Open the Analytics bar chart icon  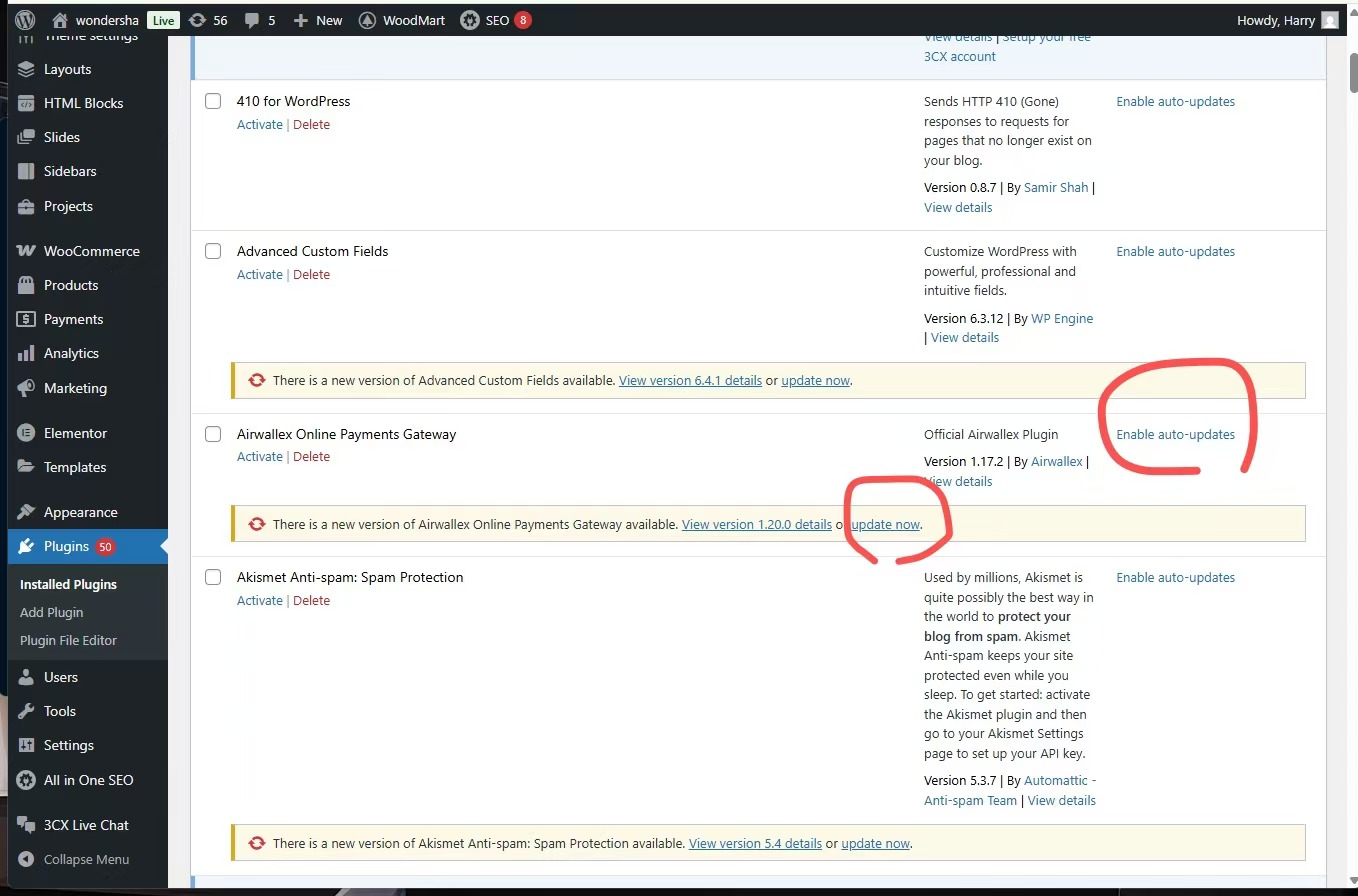pos(26,354)
